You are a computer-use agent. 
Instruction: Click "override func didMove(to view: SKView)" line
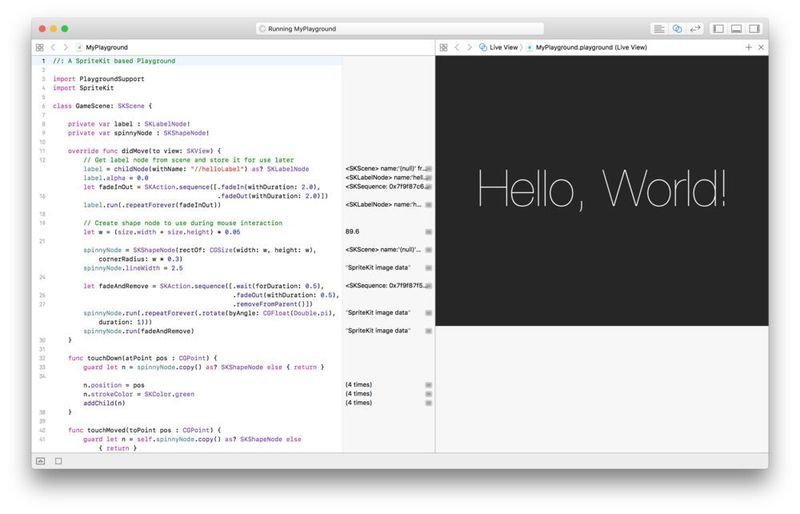pos(144,151)
